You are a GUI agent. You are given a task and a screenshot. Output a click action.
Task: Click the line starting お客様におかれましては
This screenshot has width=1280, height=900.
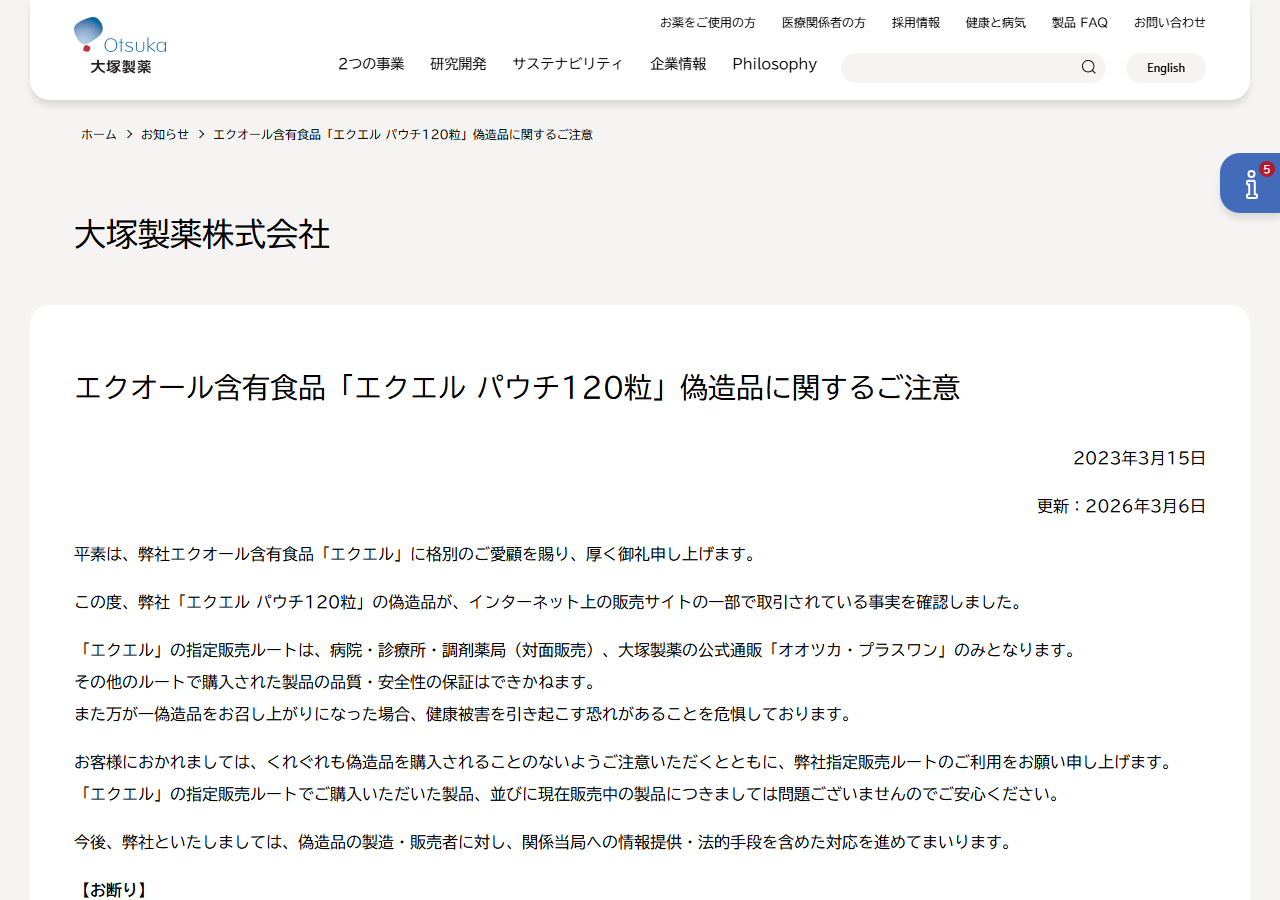pos(623,762)
